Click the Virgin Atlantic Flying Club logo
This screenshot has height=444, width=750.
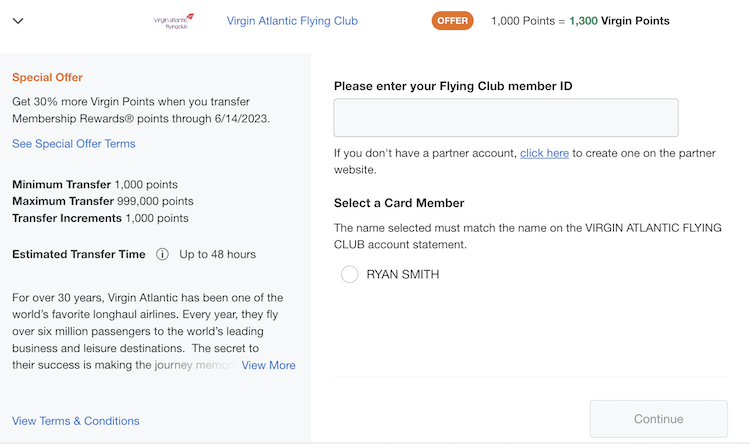(174, 22)
